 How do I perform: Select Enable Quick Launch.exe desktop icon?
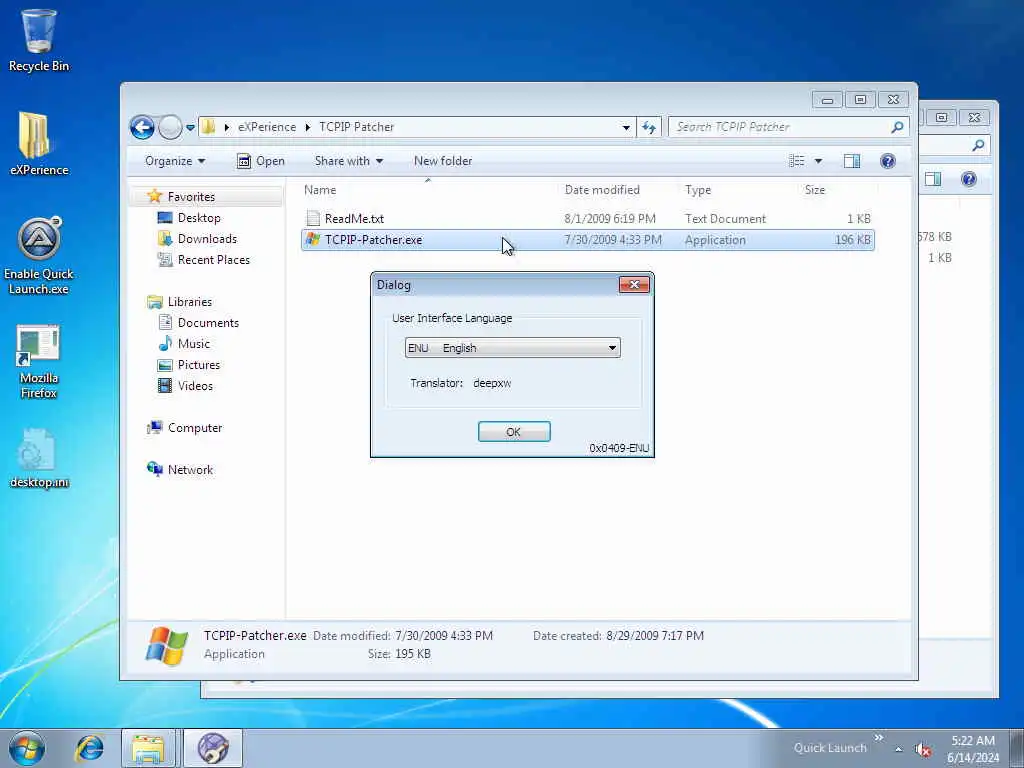pos(39,256)
